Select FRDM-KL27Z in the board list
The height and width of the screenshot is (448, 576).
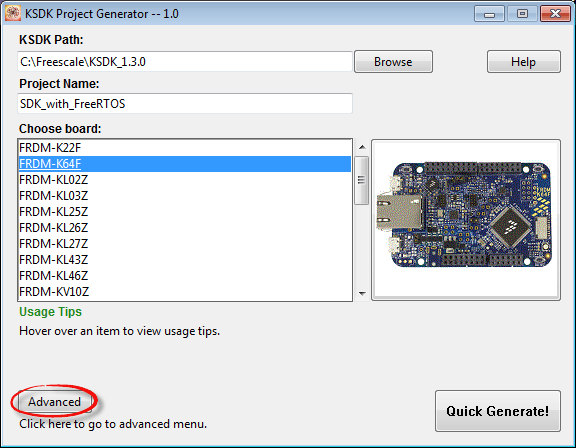point(185,244)
